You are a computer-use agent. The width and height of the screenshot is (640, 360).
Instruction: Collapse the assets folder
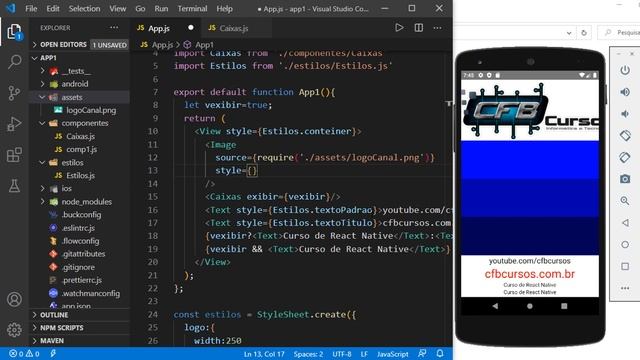tap(42, 97)
